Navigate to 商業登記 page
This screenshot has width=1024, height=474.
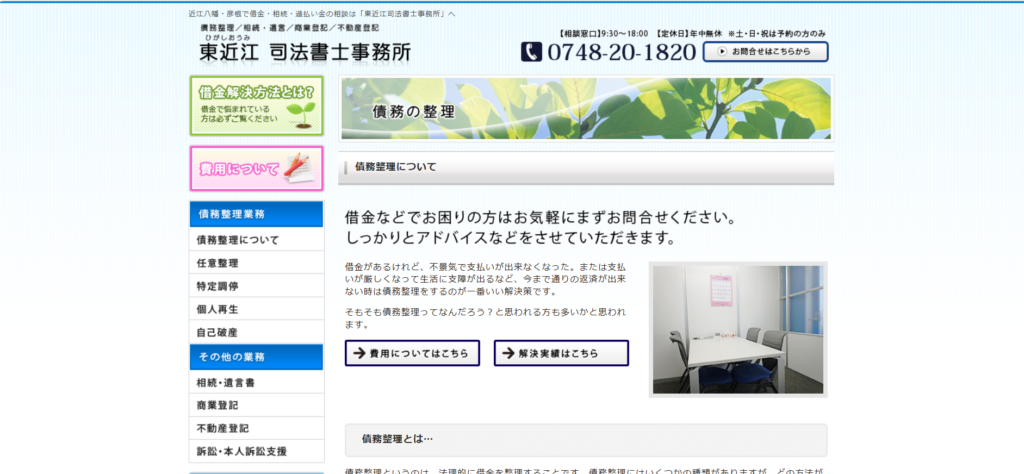256,405
